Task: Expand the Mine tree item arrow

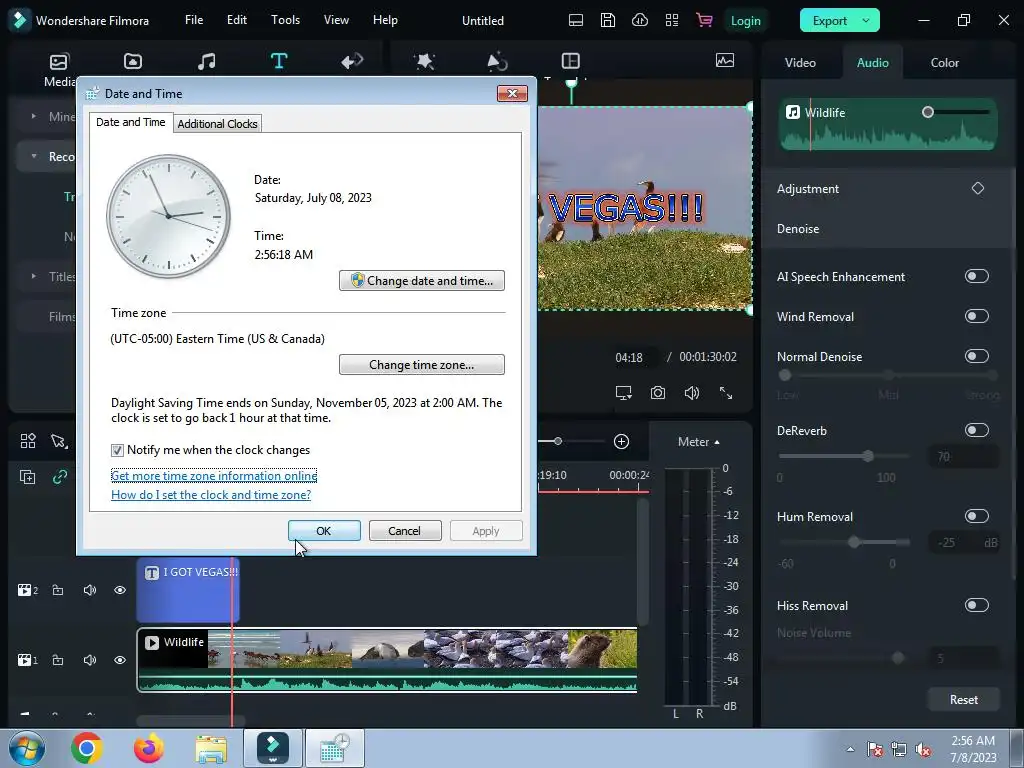Action: pos(33,116)
